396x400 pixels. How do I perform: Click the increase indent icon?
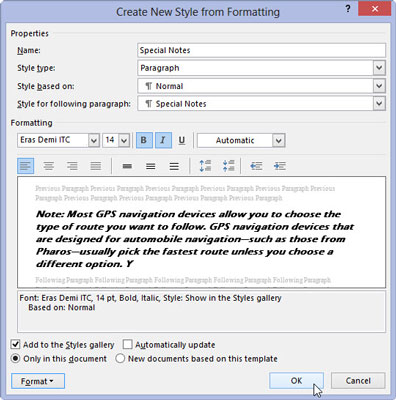click(x=280, y=166)
